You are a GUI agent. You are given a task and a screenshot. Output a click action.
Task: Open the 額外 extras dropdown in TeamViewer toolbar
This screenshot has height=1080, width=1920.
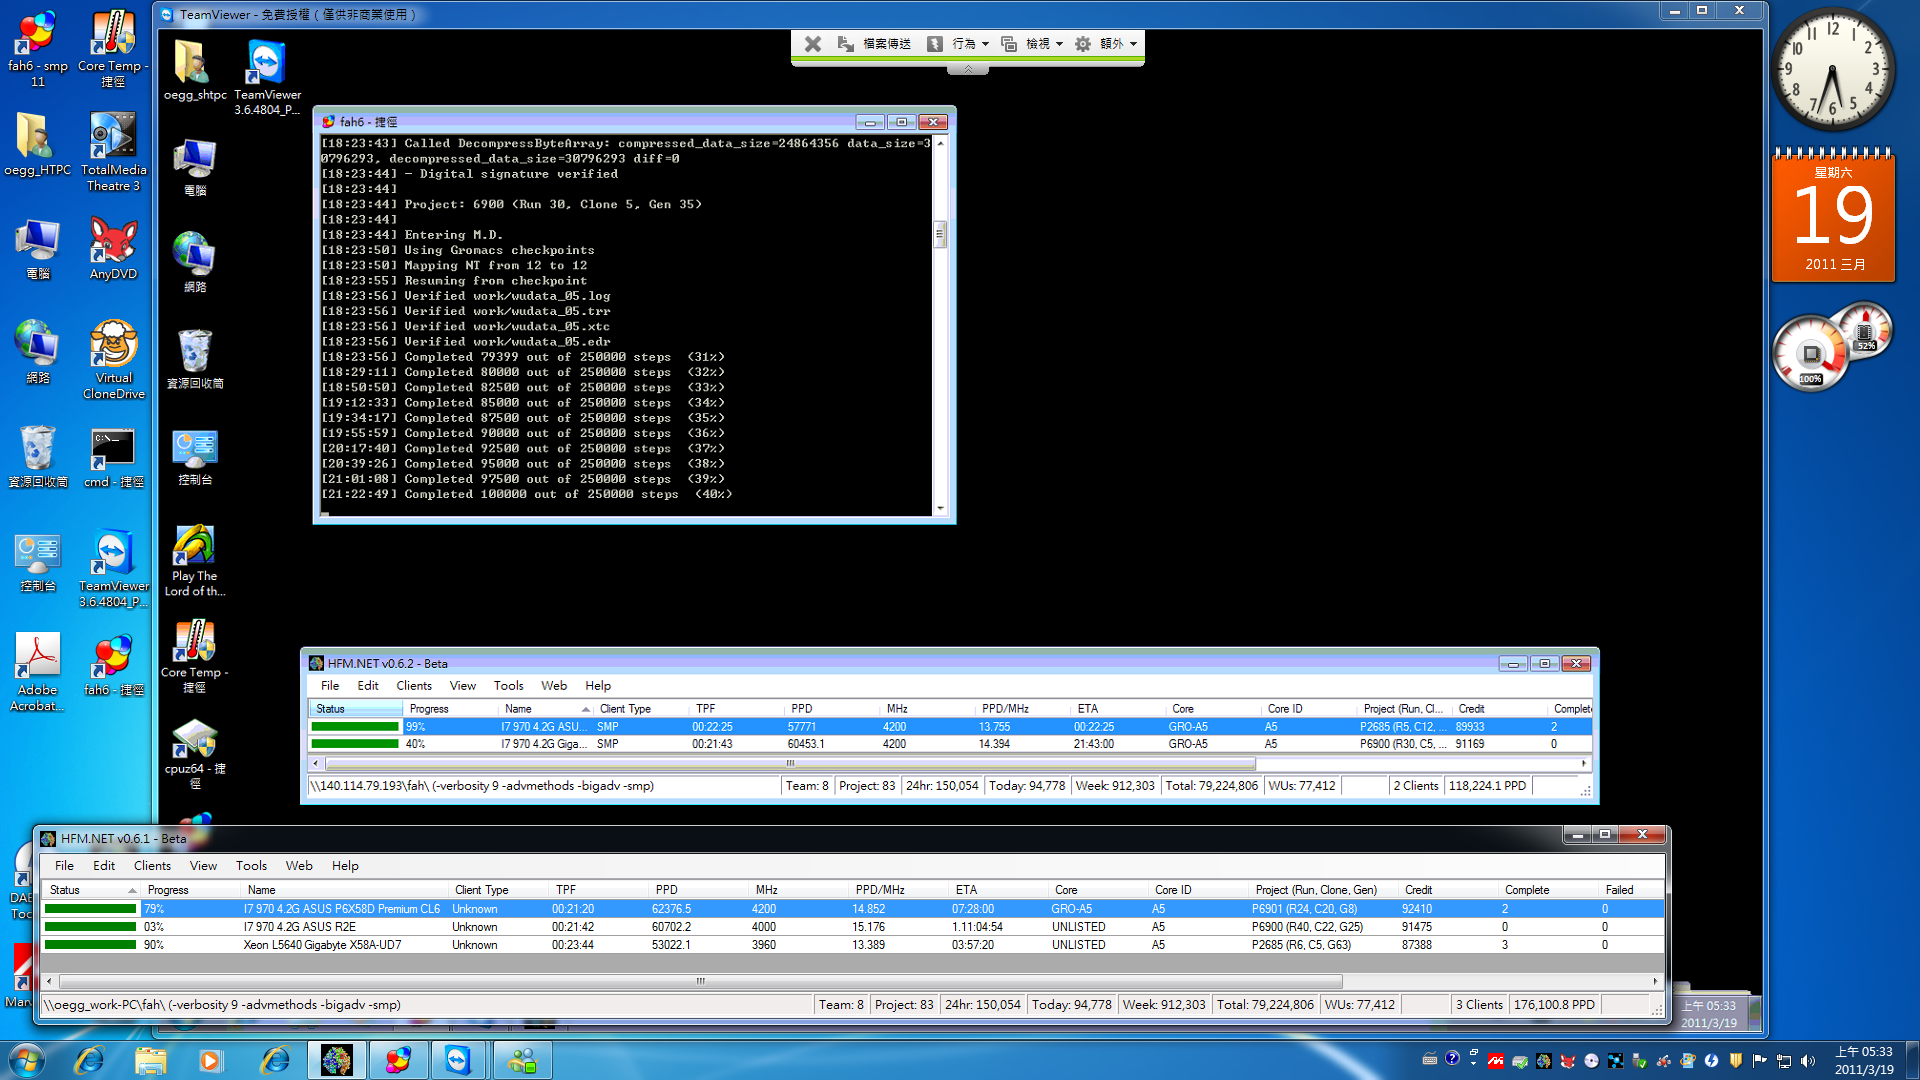click(x=1106, y=44)
